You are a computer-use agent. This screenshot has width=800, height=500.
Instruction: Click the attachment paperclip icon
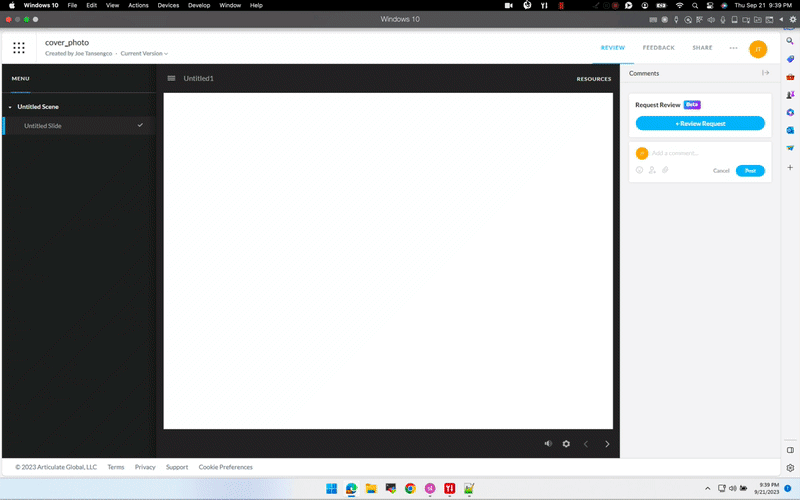click(x=665, y=170)
